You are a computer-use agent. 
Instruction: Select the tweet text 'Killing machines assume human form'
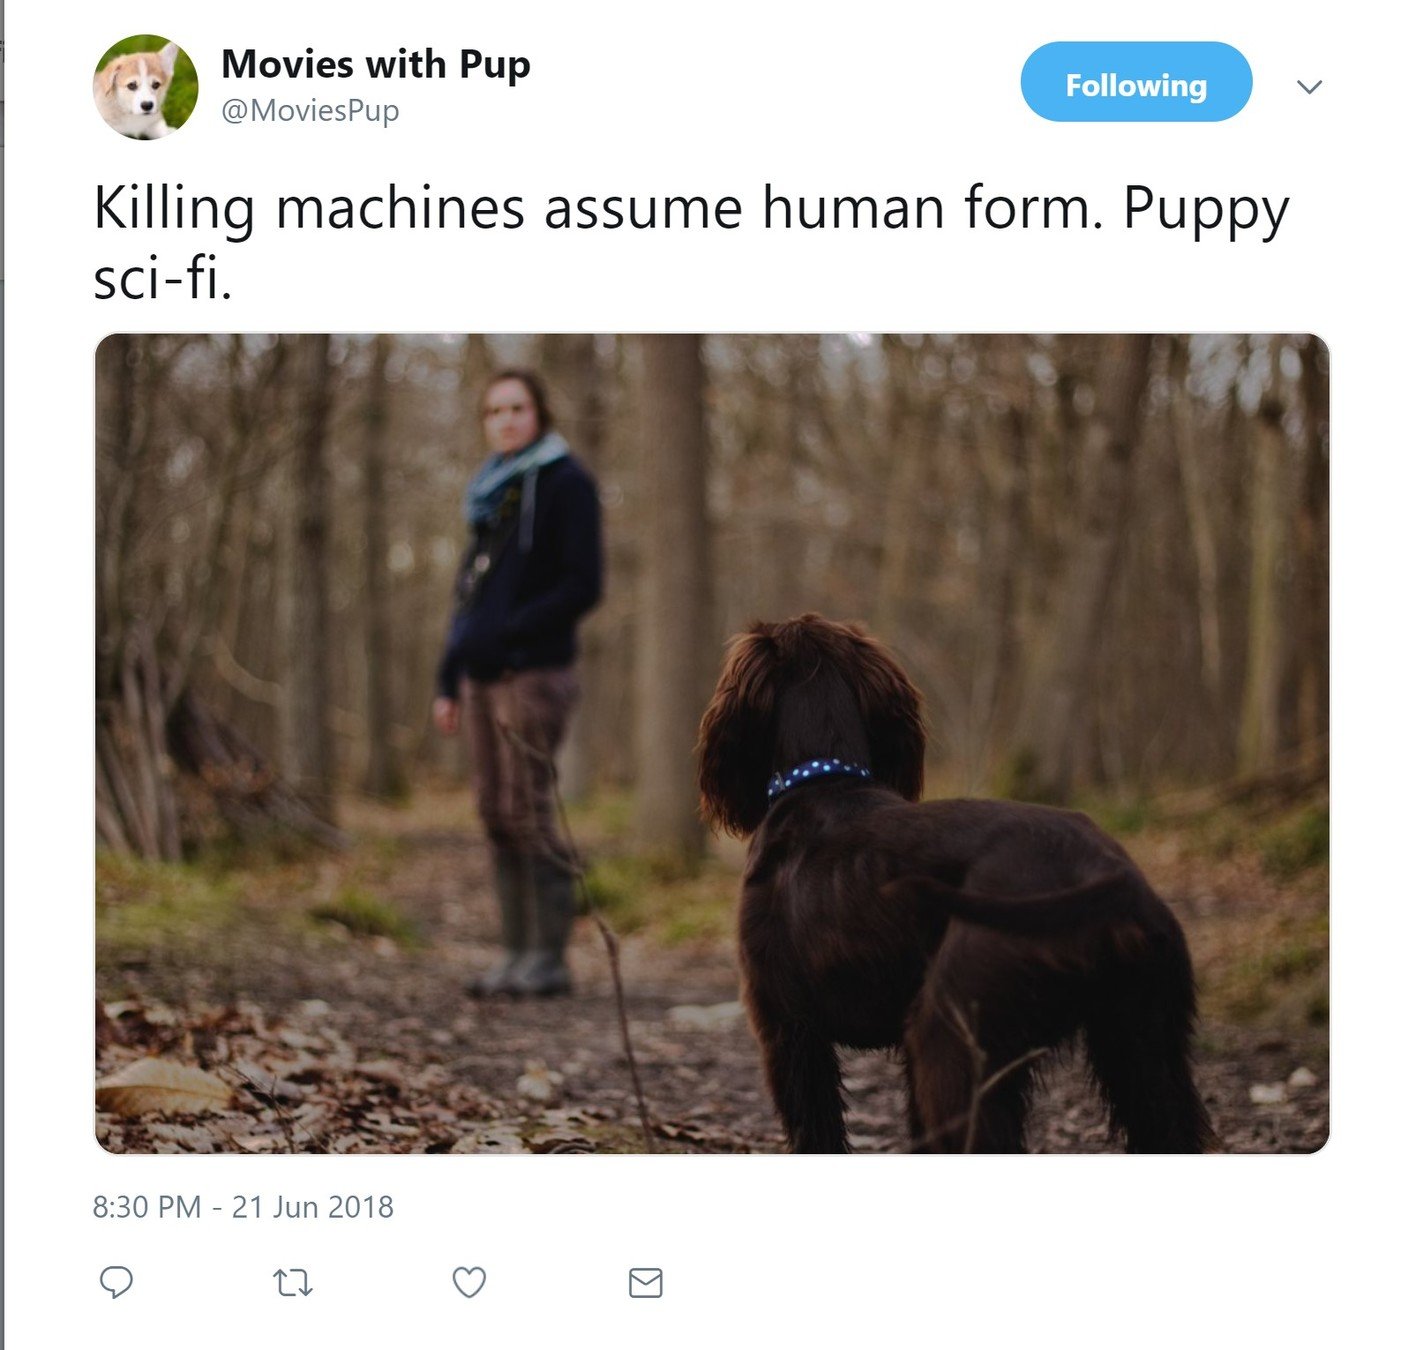click(x=598, y=208)
